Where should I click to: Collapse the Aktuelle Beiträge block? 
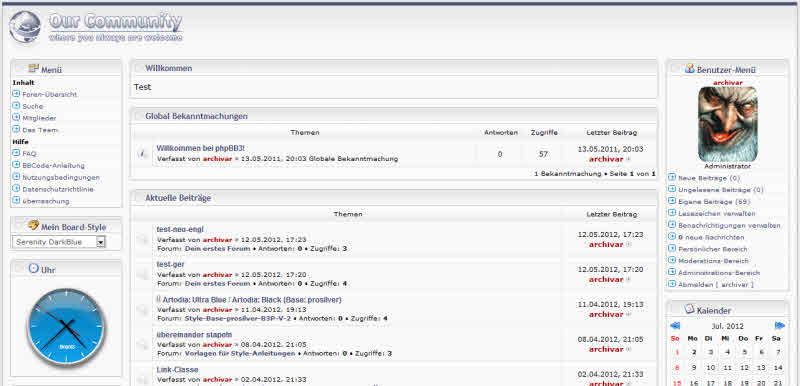137,198
